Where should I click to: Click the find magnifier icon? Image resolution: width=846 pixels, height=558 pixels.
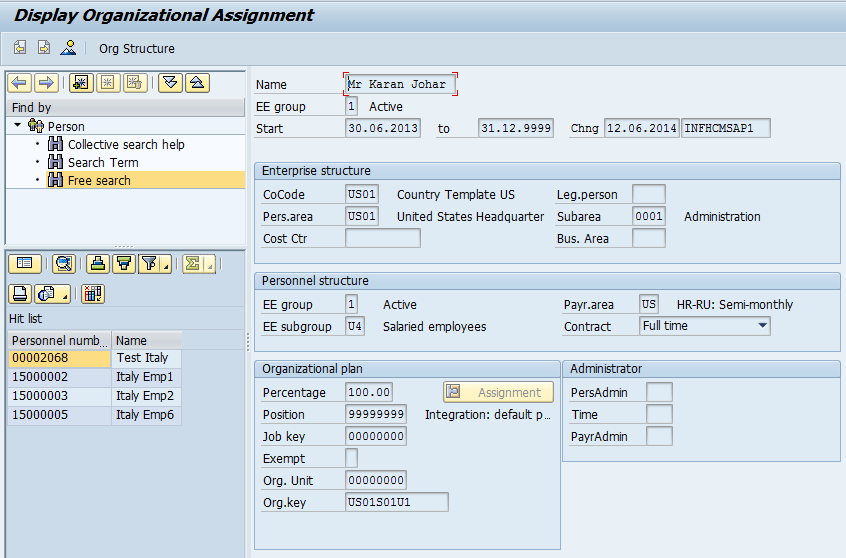click(x=64, y=264)
